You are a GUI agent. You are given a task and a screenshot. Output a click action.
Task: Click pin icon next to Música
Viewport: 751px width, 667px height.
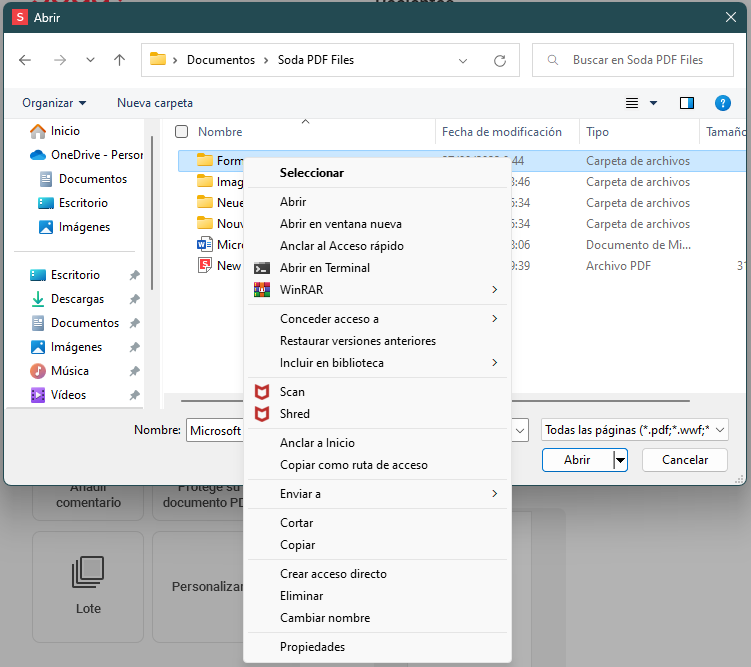pyautogui.click(x=135, y=371)
